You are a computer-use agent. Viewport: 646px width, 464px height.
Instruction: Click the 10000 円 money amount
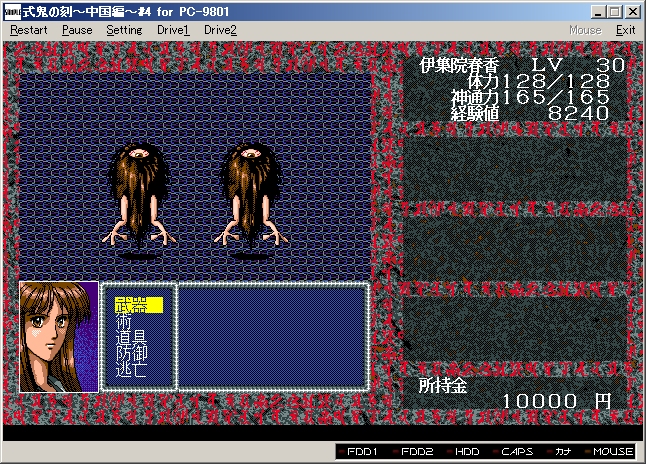(x=557, y=401)
